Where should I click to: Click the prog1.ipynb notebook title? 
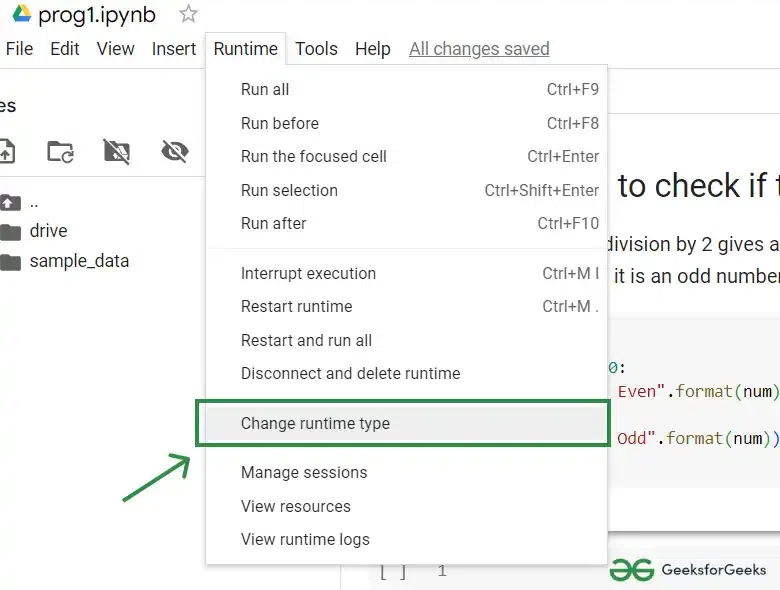point(97,15)
